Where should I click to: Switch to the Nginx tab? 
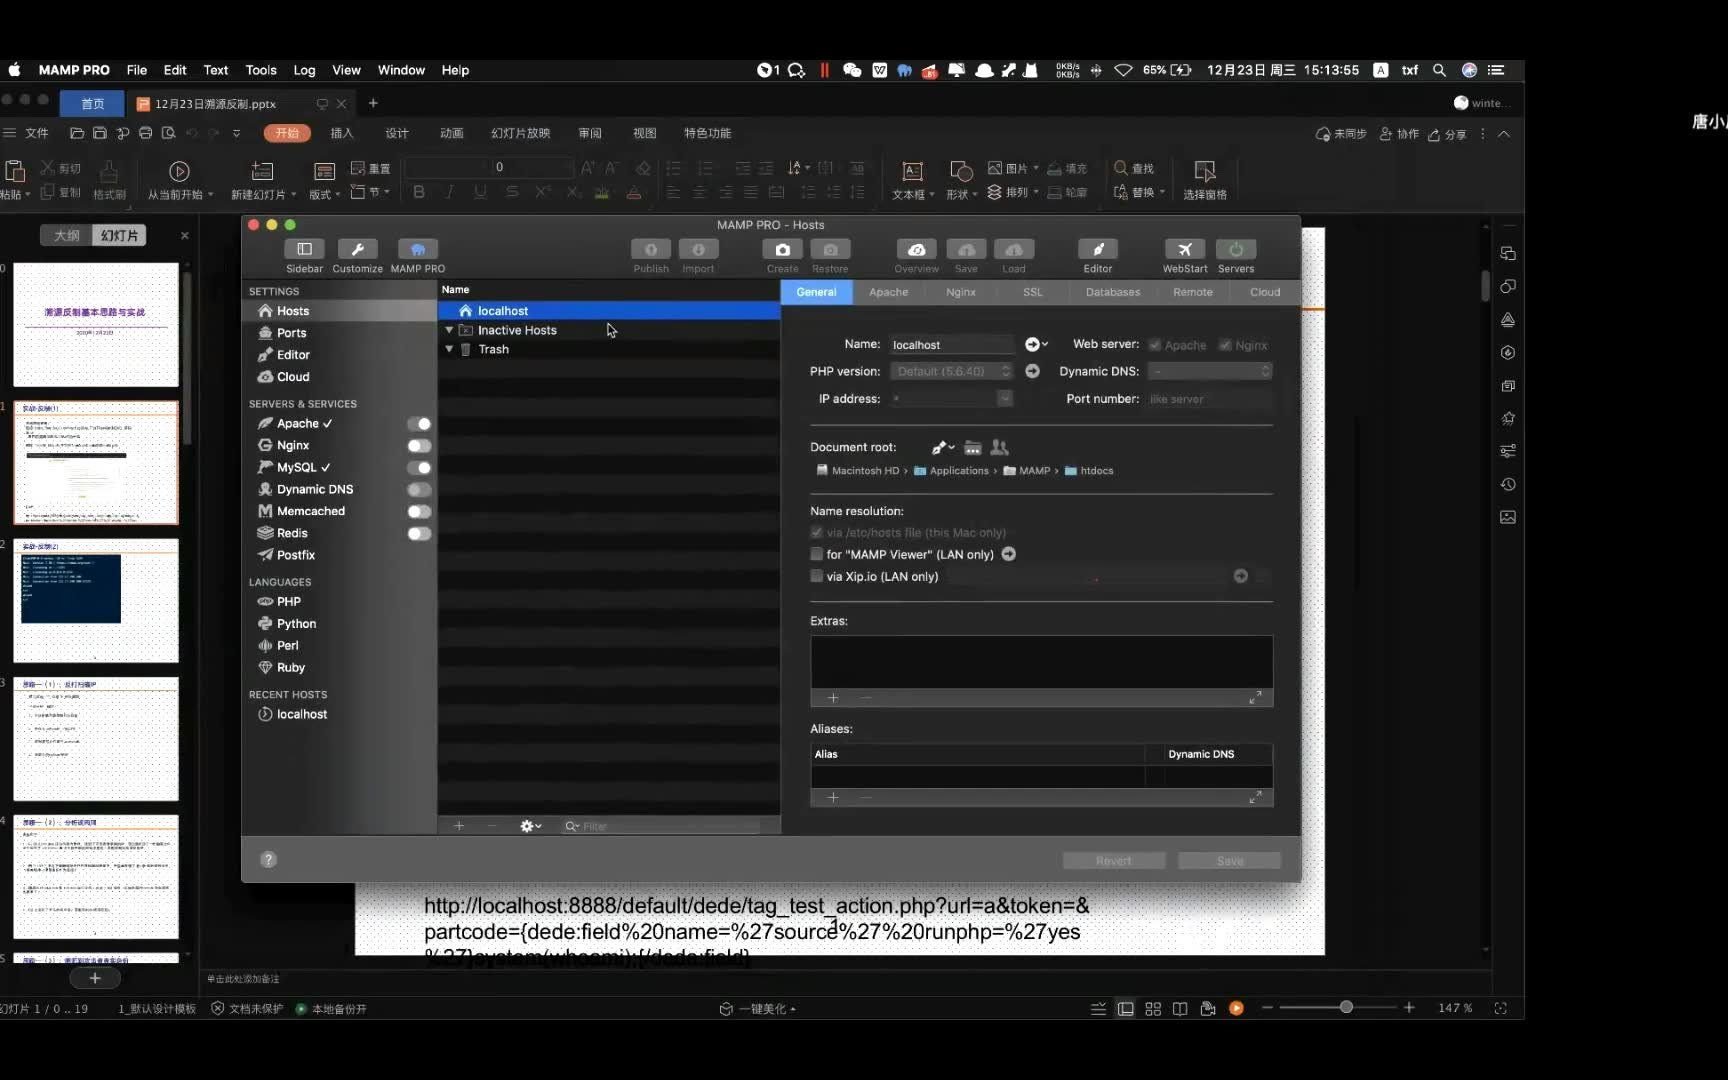coord(960,292)
